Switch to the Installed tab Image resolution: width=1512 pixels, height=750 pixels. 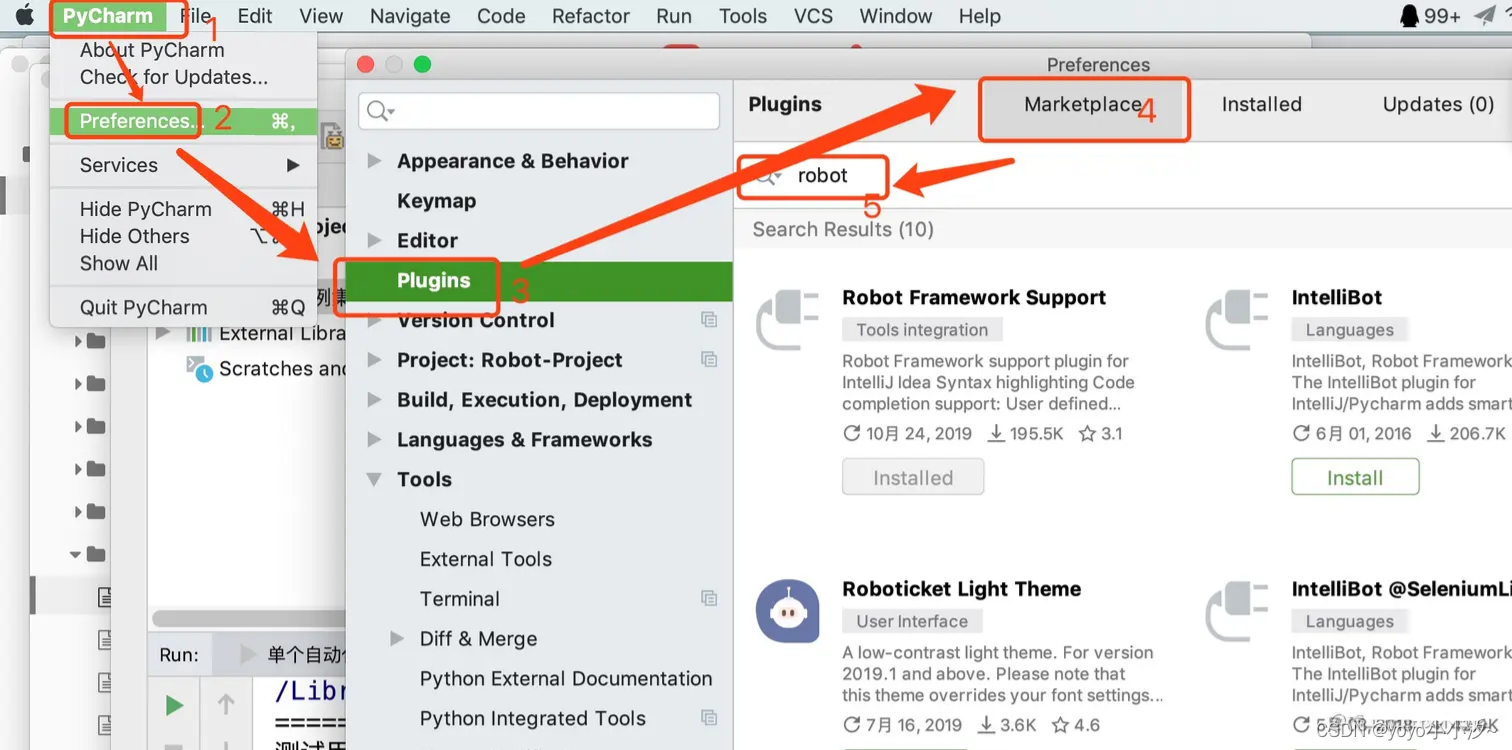(x=1261, y=103)
